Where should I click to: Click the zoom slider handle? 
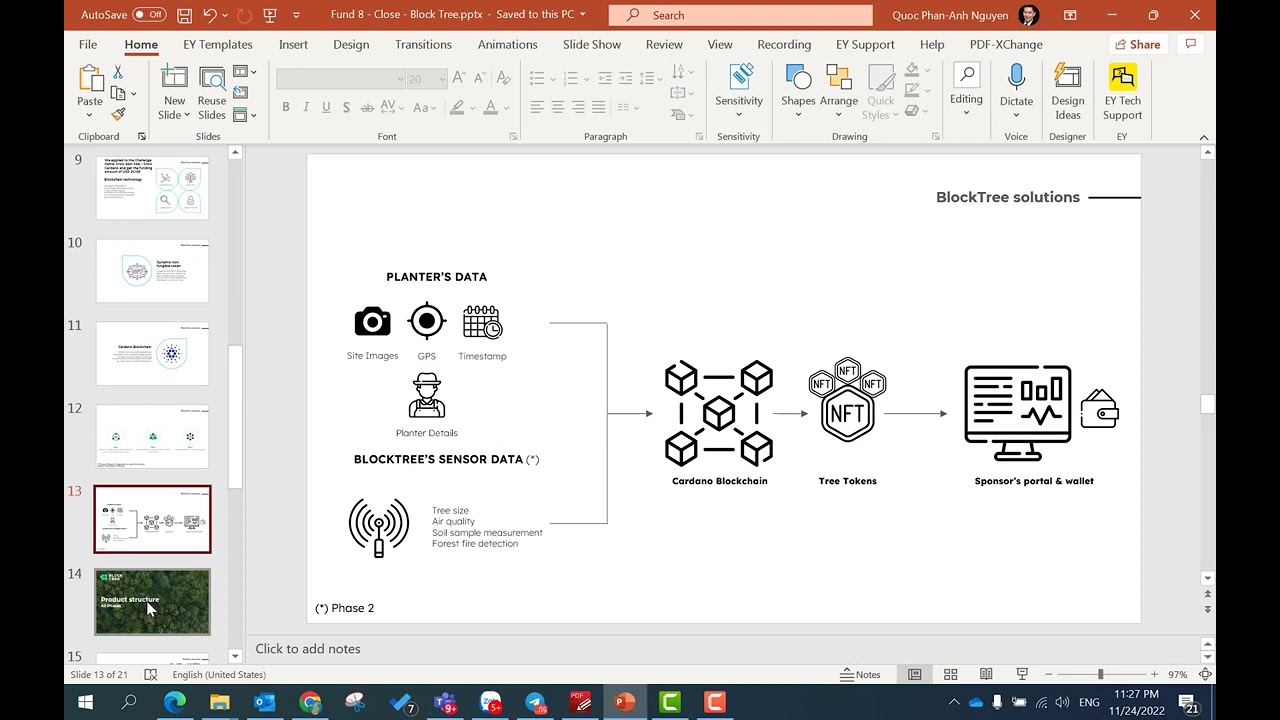coord(1100,674)
